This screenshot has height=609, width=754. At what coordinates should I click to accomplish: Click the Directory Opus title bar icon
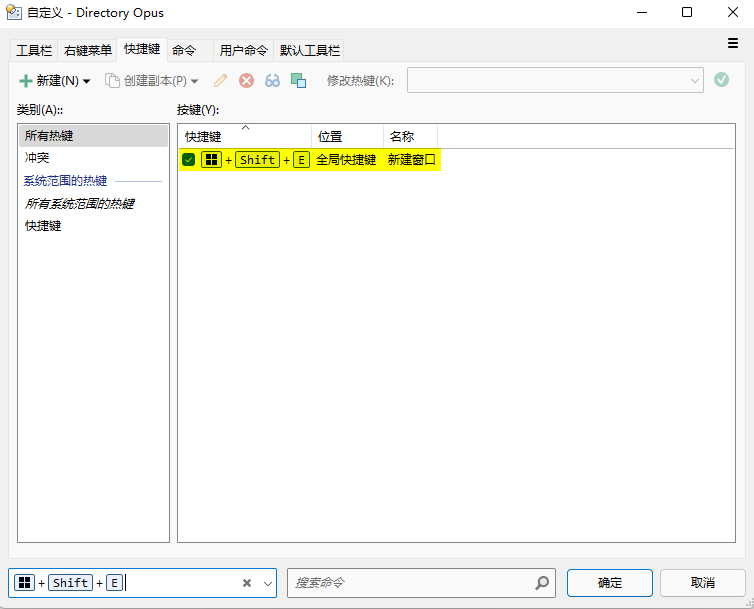13,13
